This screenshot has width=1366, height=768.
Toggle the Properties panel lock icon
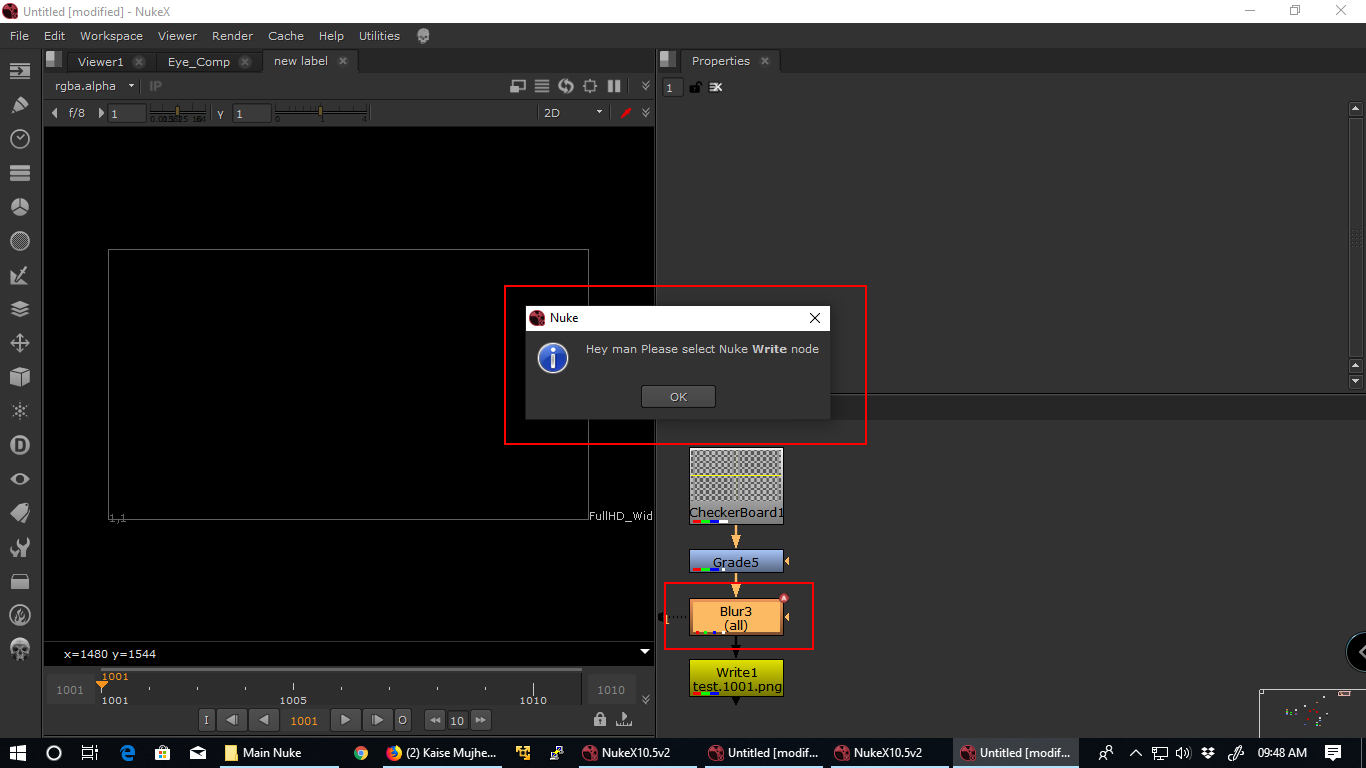click(x=695, y=88)
